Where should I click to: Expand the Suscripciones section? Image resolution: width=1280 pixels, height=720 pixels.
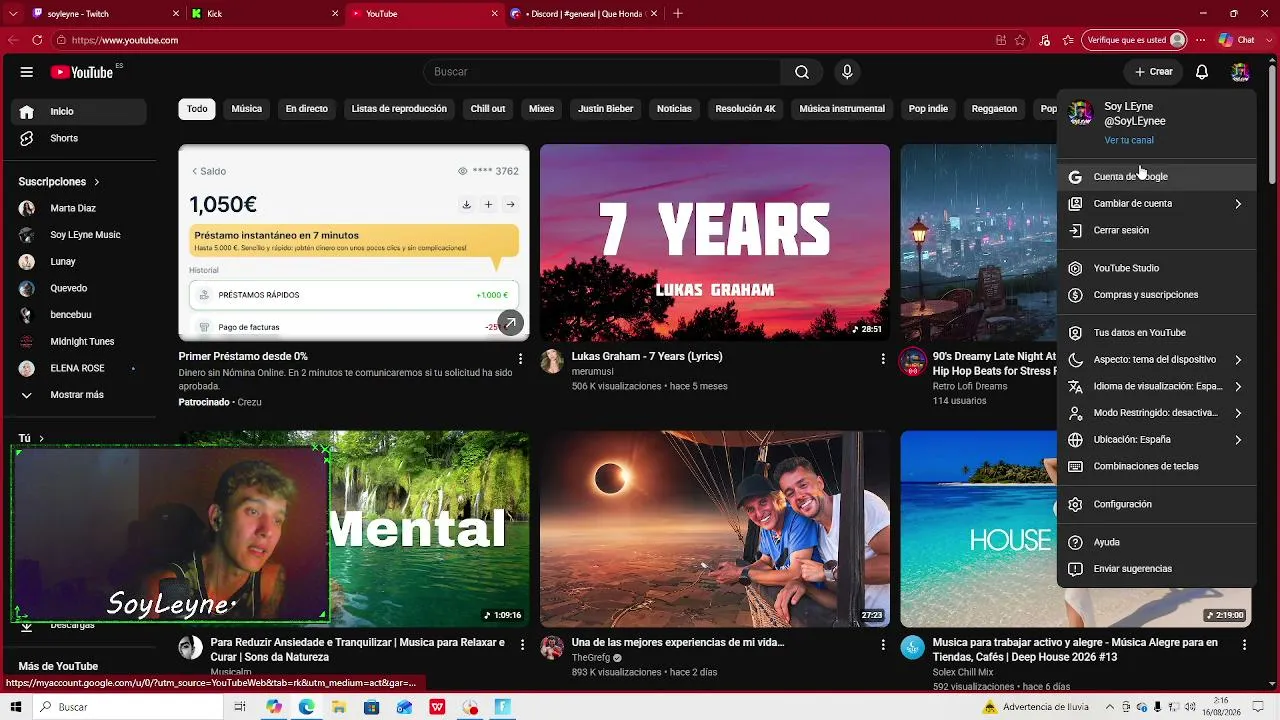pos(59,182)
